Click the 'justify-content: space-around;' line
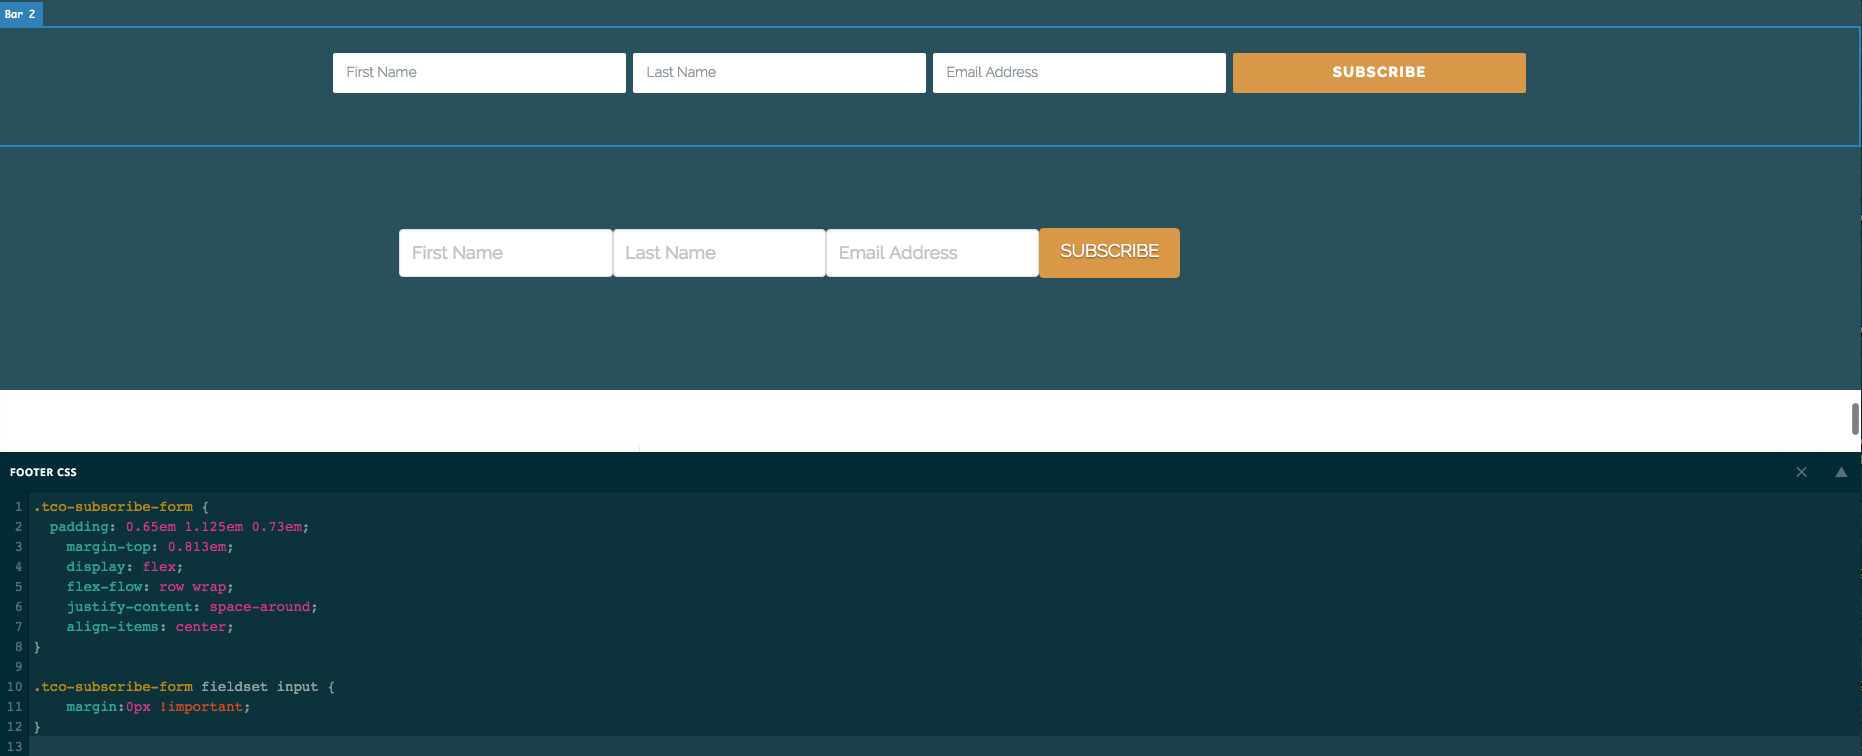Screen dimensions: 1862x756 point(191,607)
